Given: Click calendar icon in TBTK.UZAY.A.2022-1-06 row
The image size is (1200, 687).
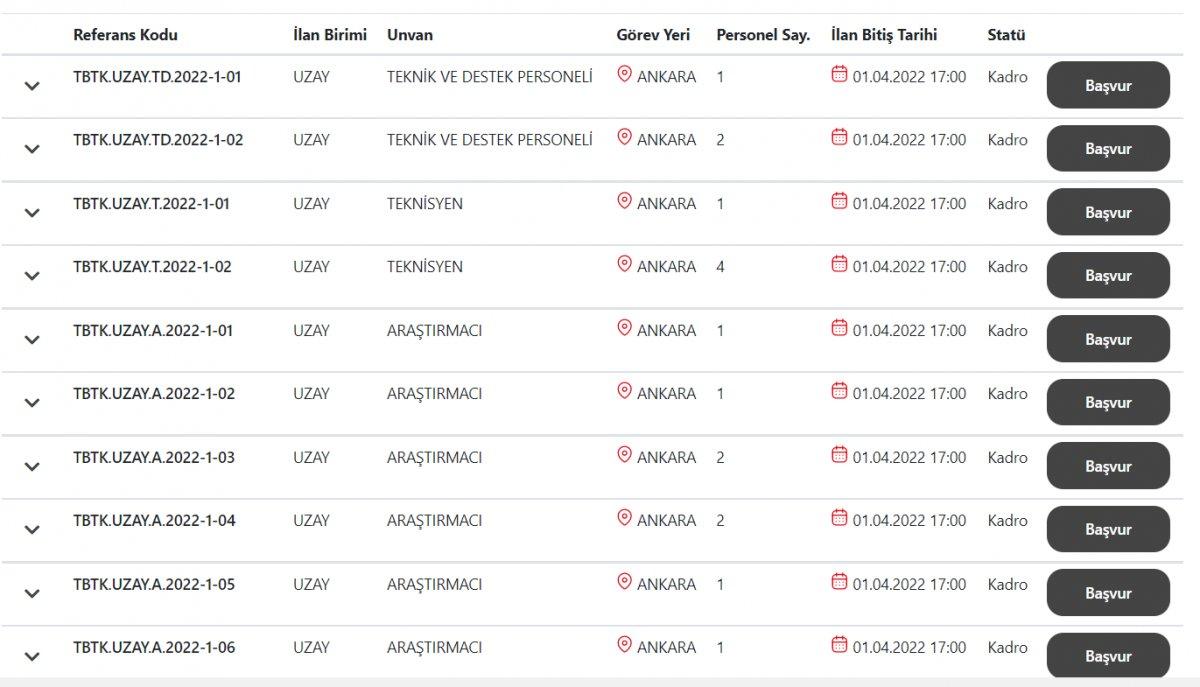Looking at the screenshot, I should 839,645.
